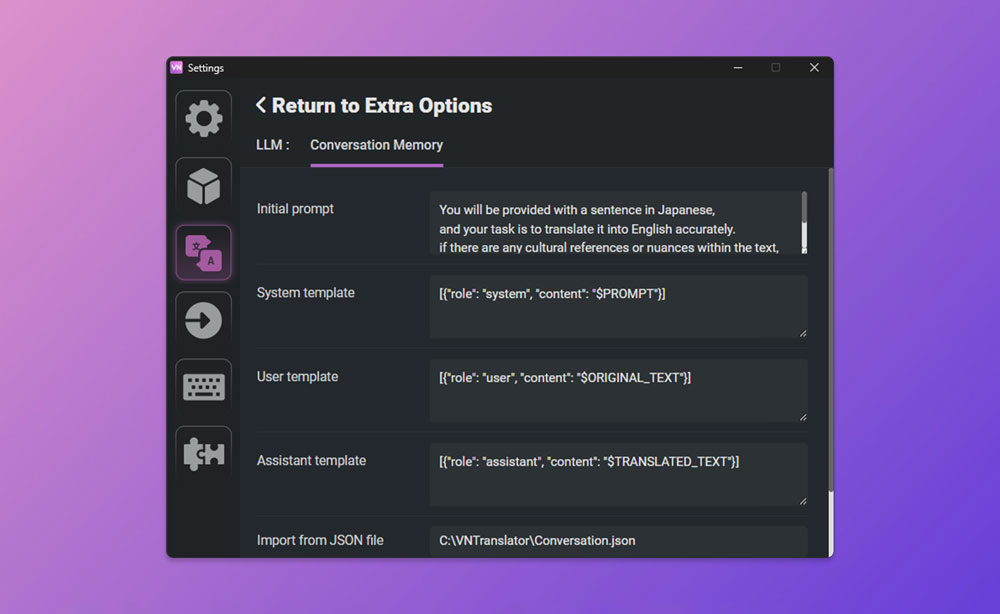Switch to the Conversation Memory tab
The height and width of the screenshot is (614, 1000).
376,145
